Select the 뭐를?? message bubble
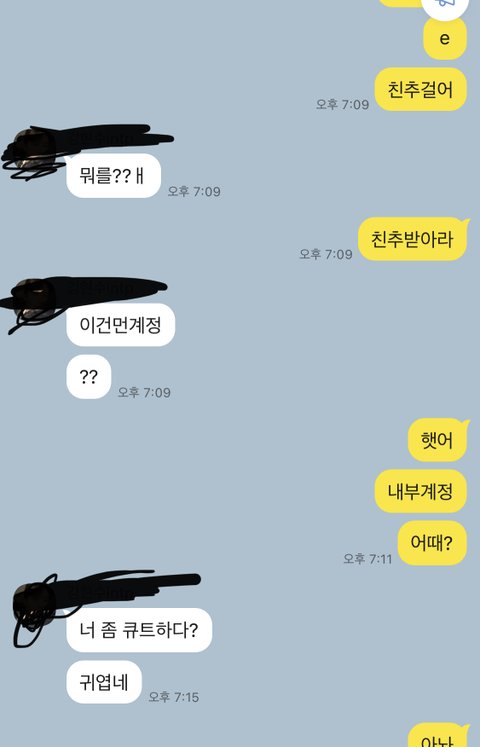Image resolution: width=480 pixels, height=747 pixels. click(113, 176)
